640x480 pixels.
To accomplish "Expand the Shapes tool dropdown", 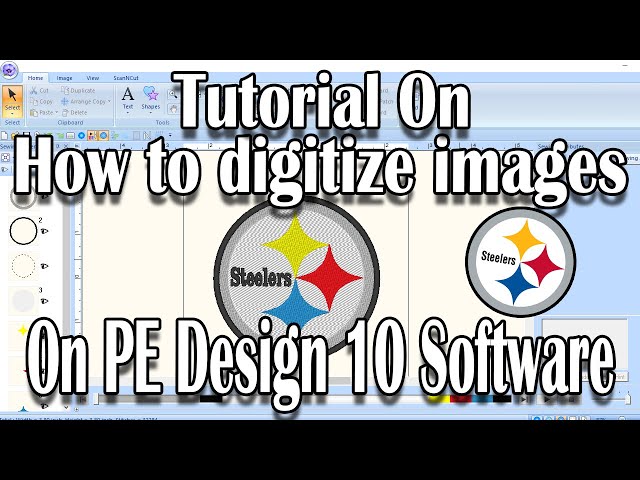I will (151, 113).
